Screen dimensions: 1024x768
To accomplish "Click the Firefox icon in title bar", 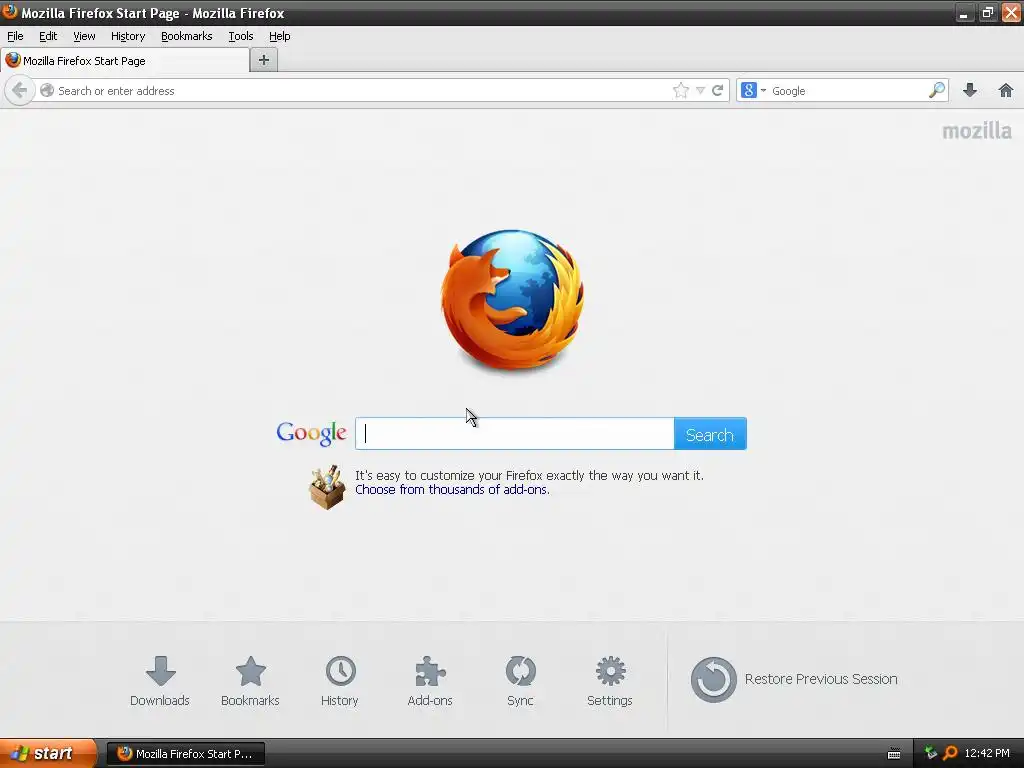I will [9, 12].
